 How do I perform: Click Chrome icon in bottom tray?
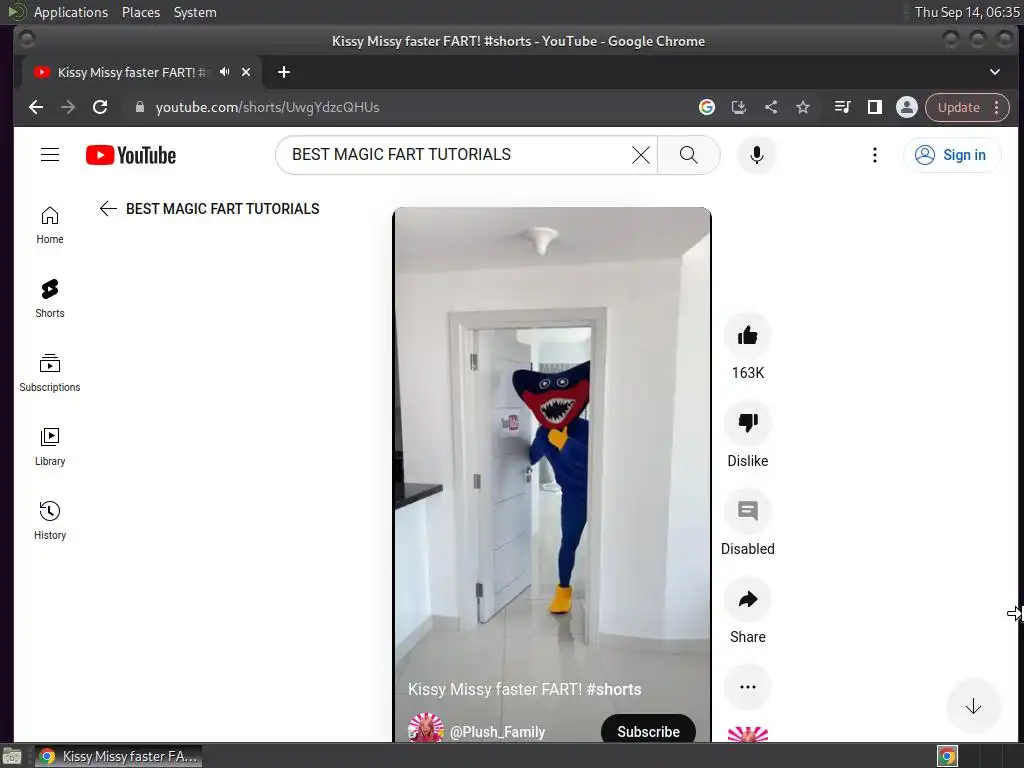pyautogui.click(x=948, y=756)
